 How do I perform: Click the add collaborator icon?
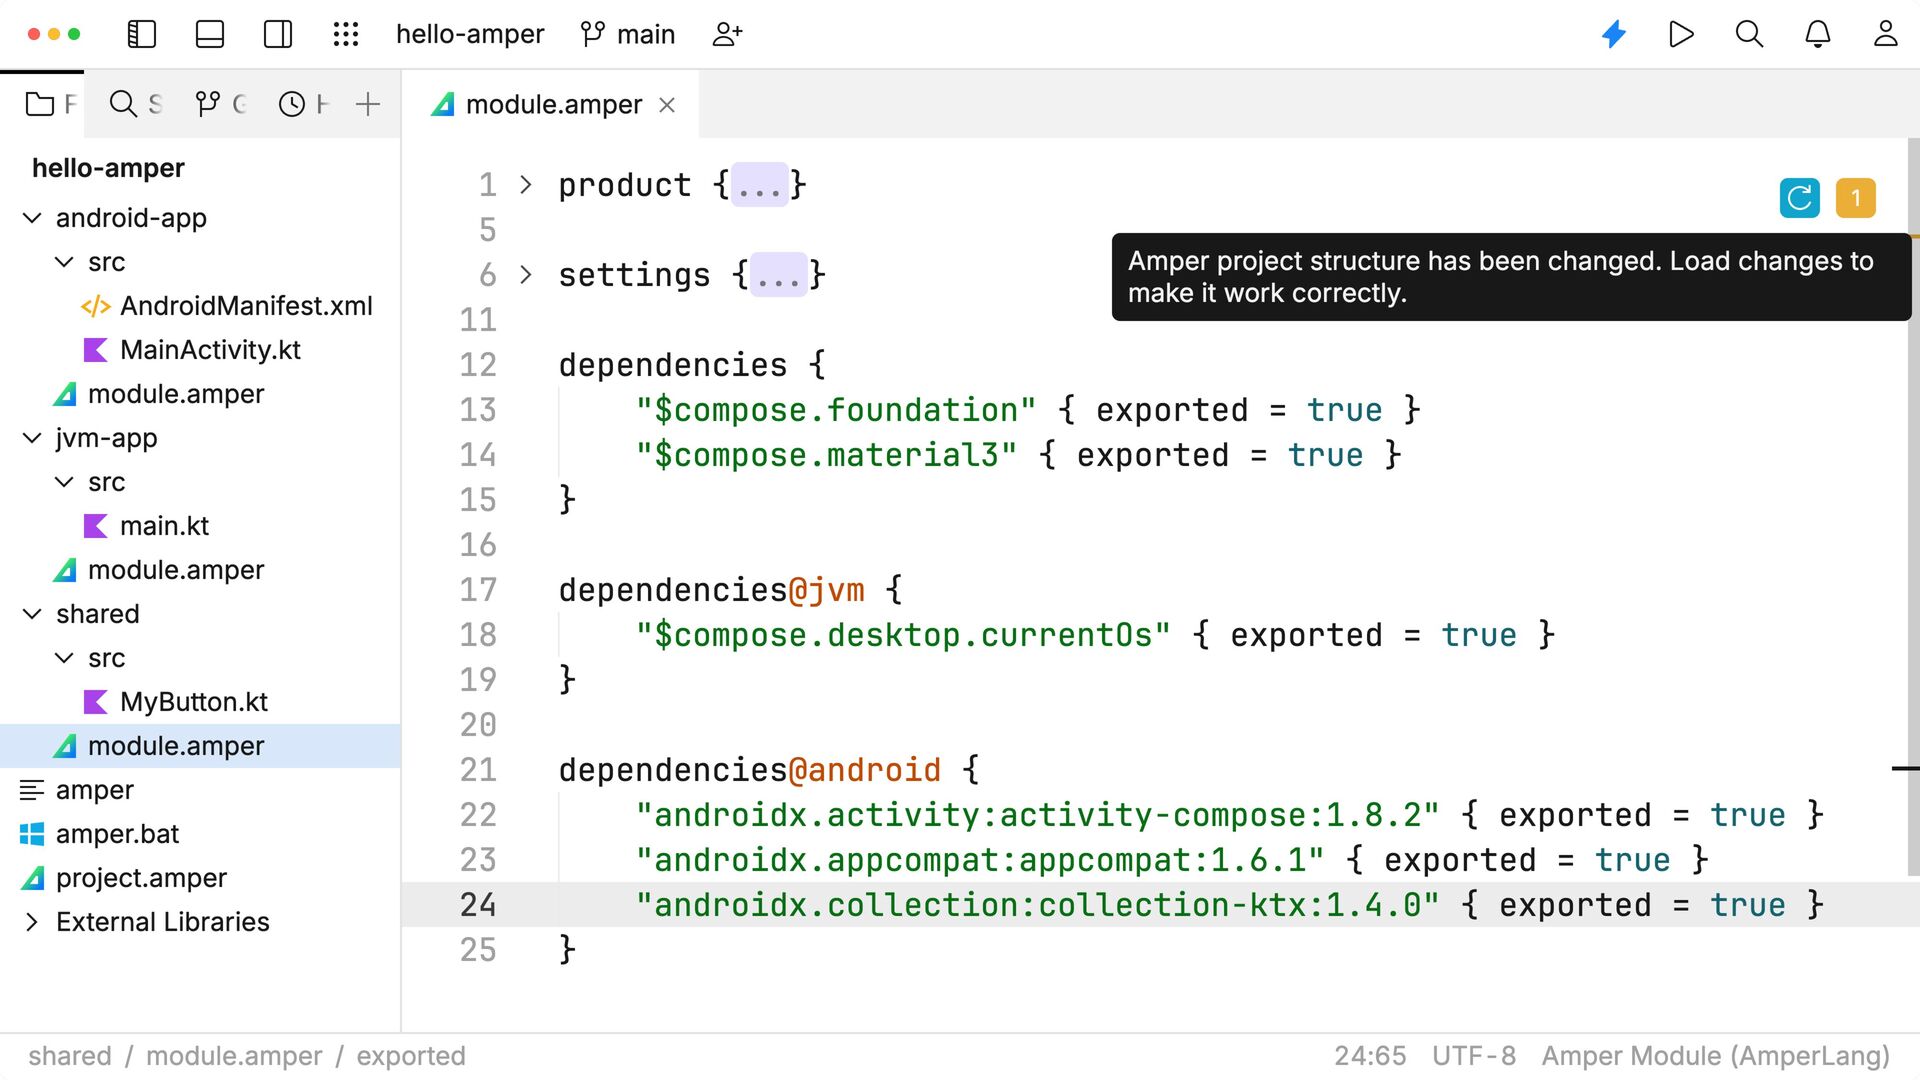727,34
